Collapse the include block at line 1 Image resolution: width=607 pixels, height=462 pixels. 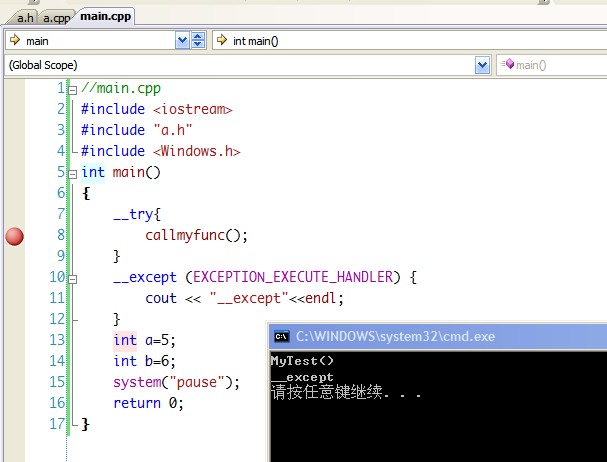[x=72, y=90]
